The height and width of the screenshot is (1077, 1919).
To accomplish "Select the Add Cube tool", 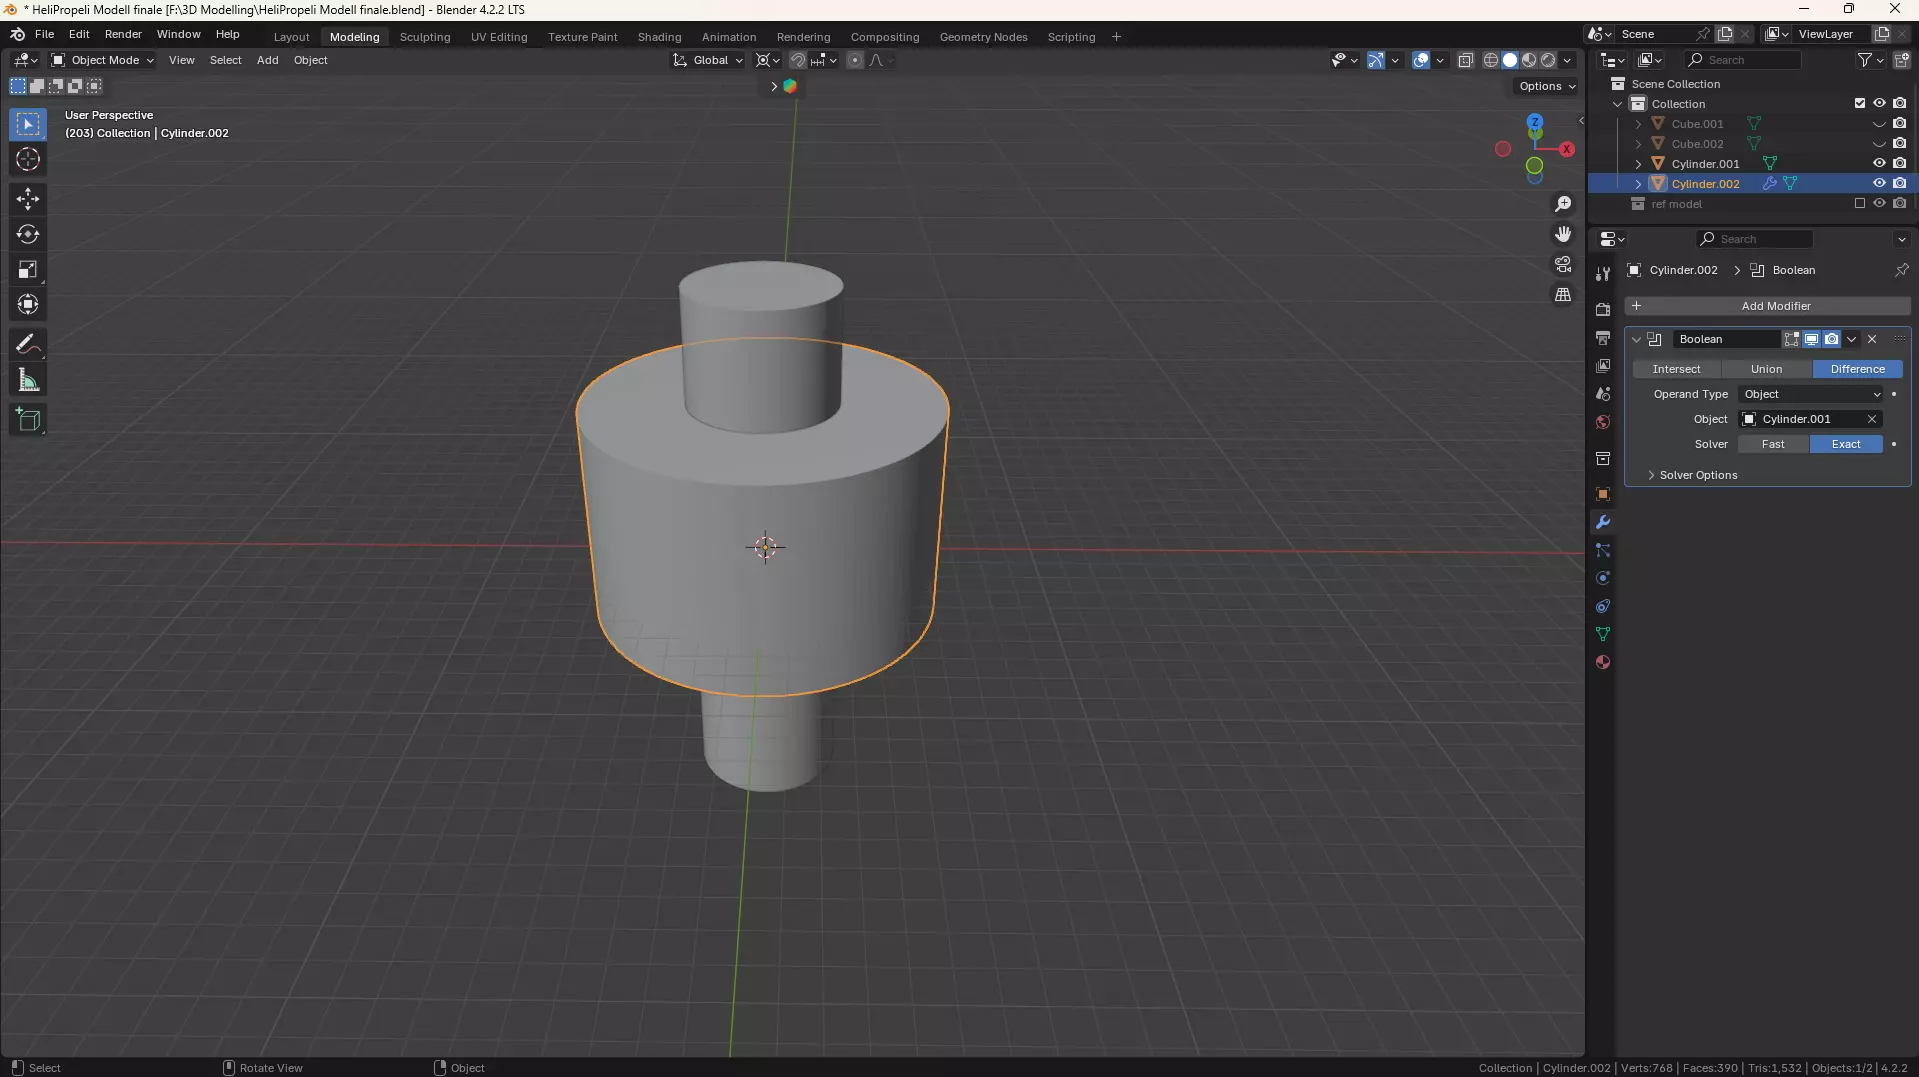I will [28, 420].
